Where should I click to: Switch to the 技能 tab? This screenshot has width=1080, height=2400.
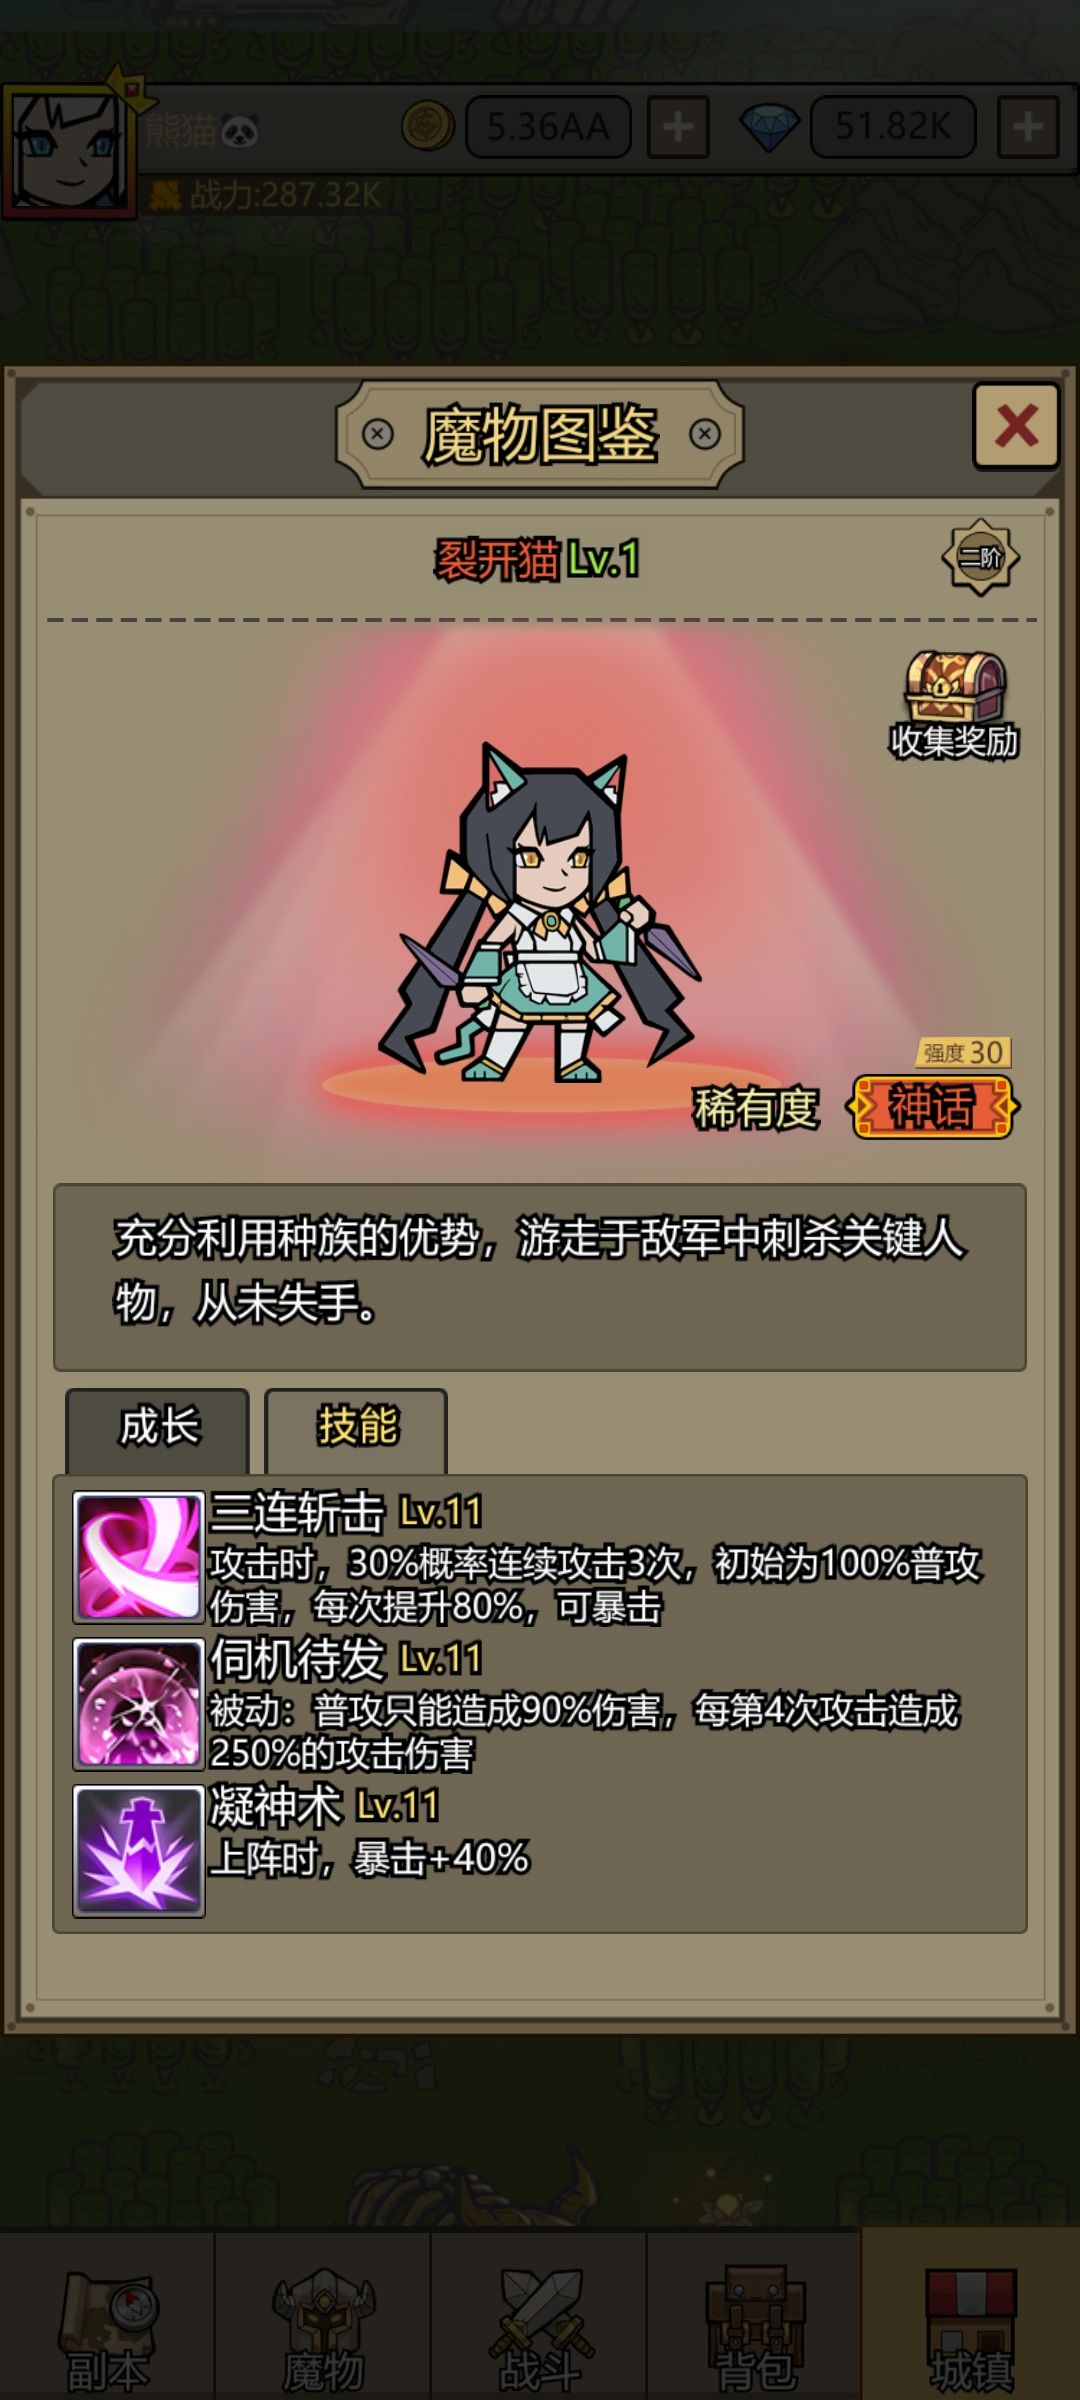pos(356,1427)
